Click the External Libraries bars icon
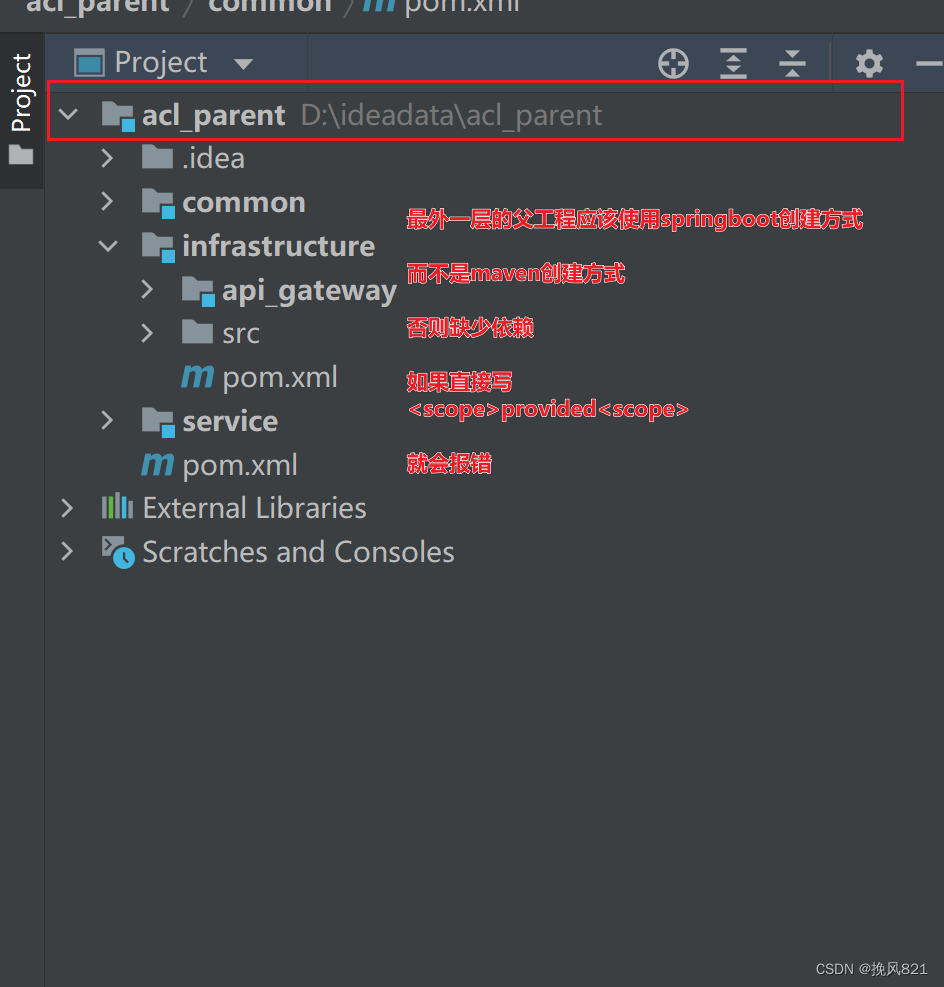944x987 pixels. pos(117,507)
